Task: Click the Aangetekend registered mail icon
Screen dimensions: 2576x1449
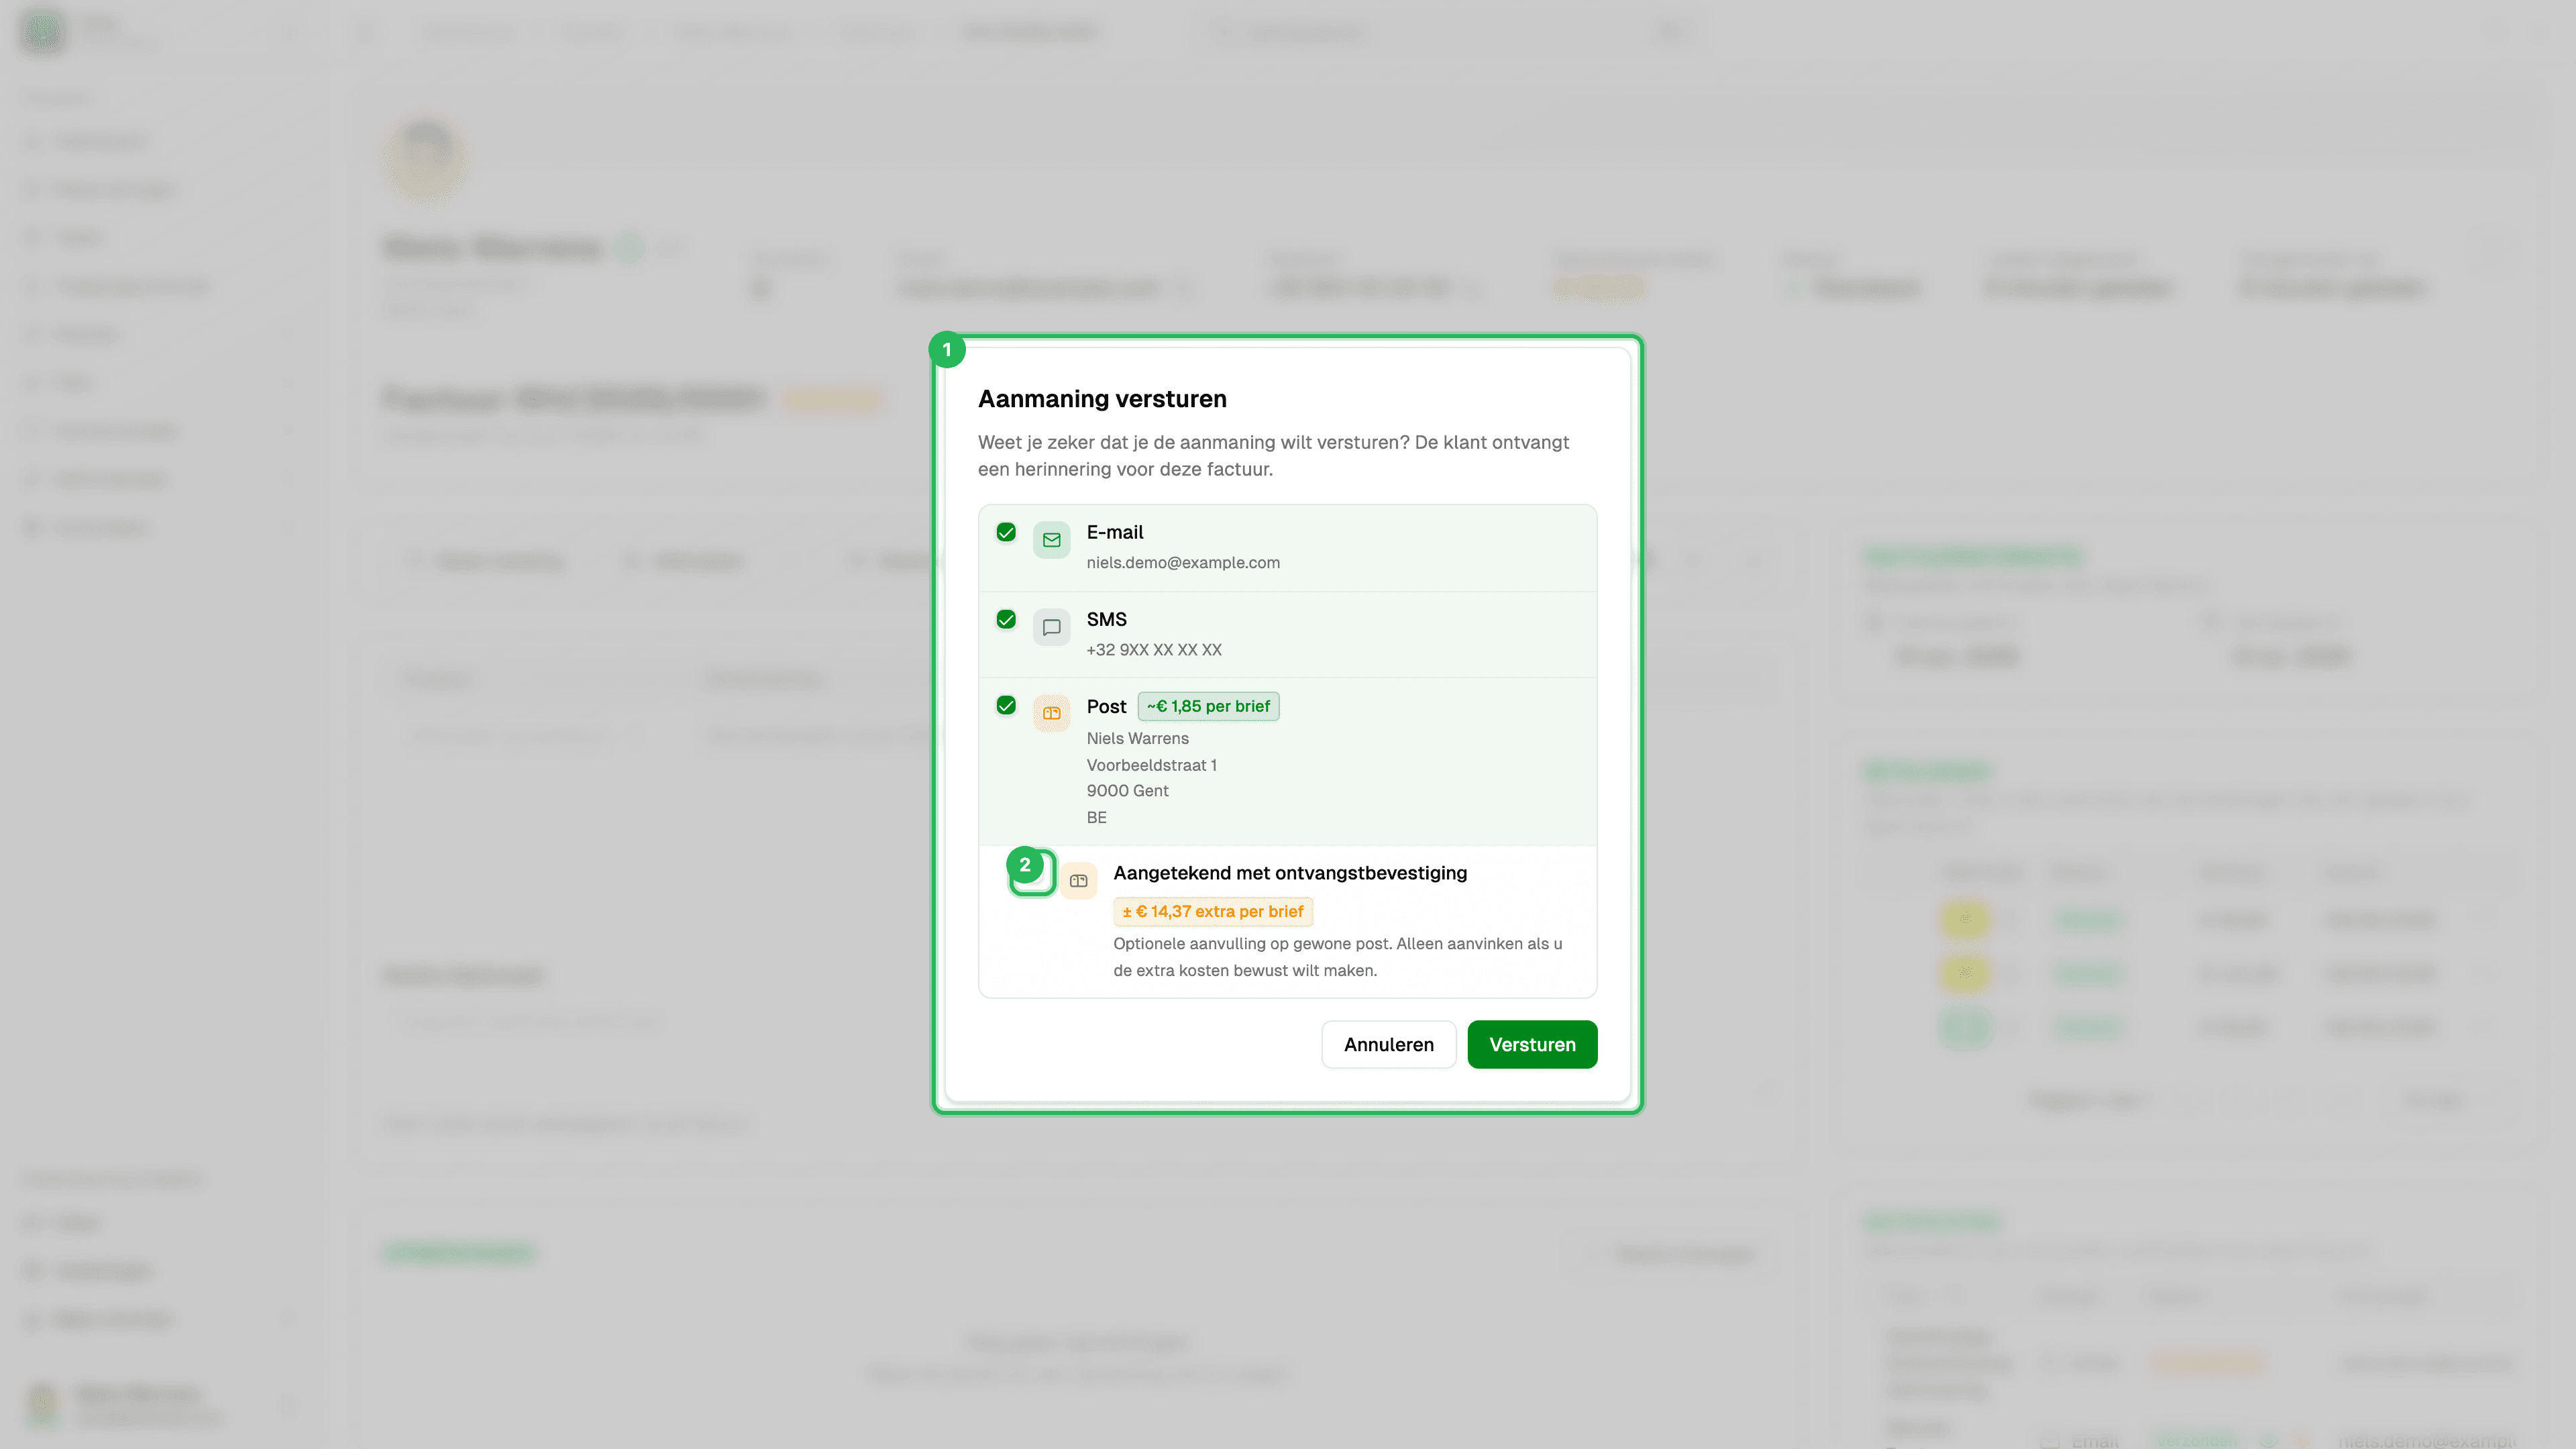Action: click(1078, 881)
